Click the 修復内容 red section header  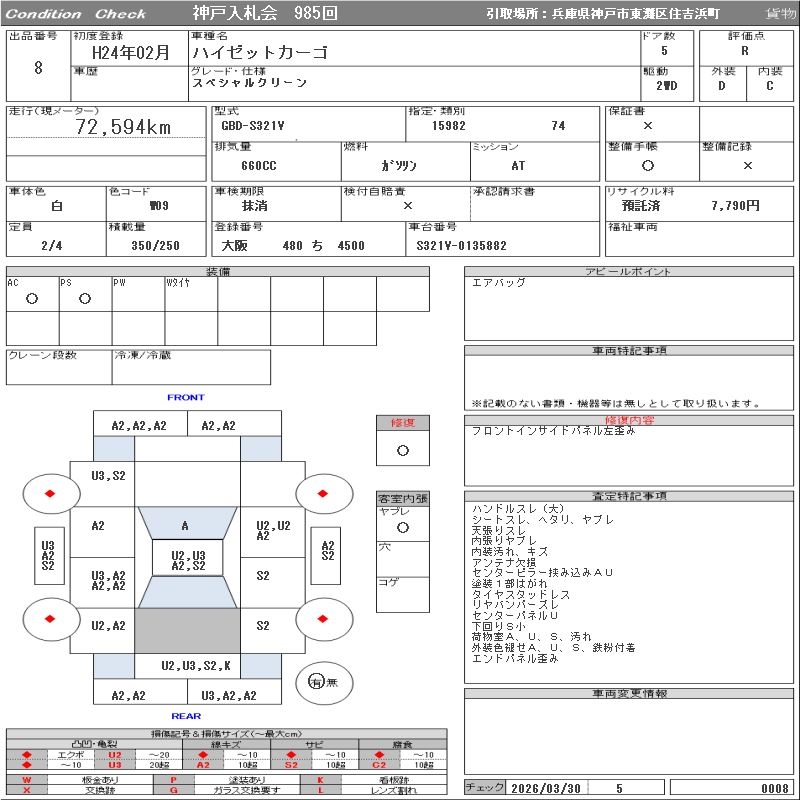(631, 421)
